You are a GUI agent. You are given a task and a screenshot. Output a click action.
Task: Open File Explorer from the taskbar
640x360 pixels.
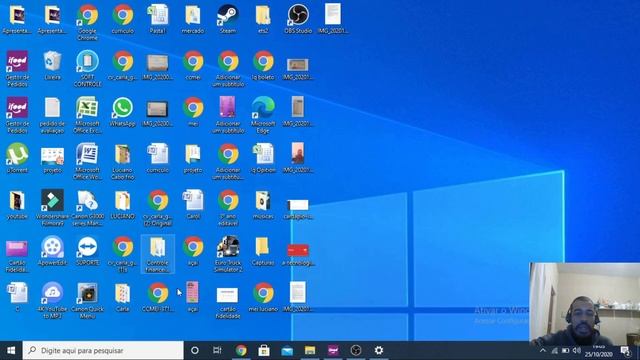pyautogui.click(x=310, y=350)
